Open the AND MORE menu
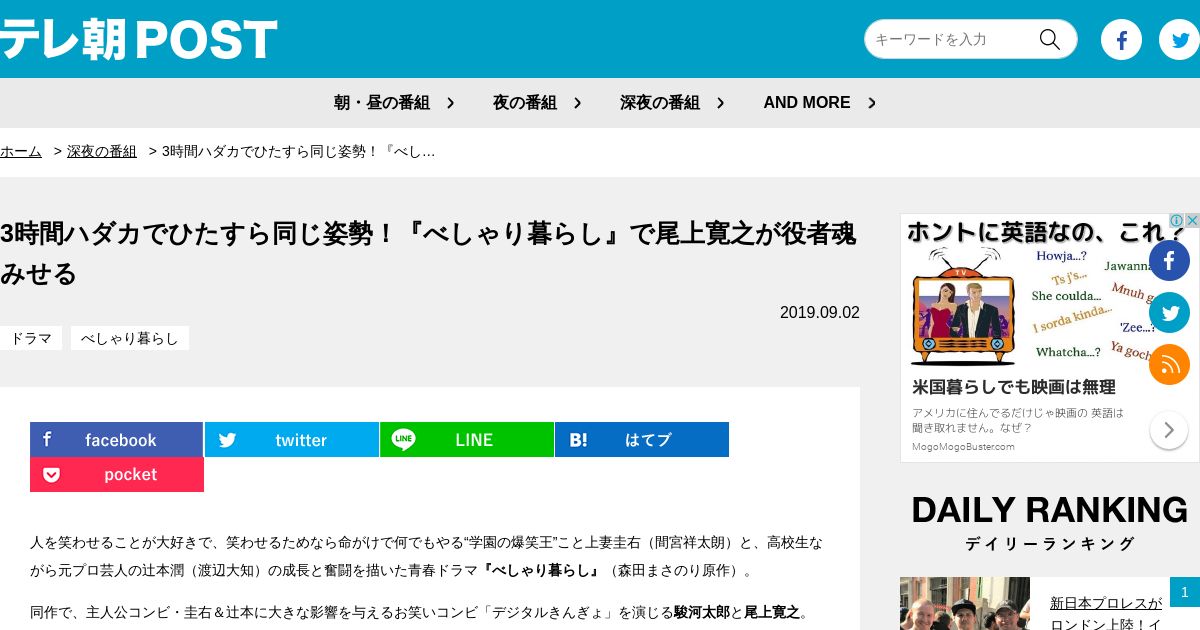1200x630 pixels. click(x=807, y=103)
